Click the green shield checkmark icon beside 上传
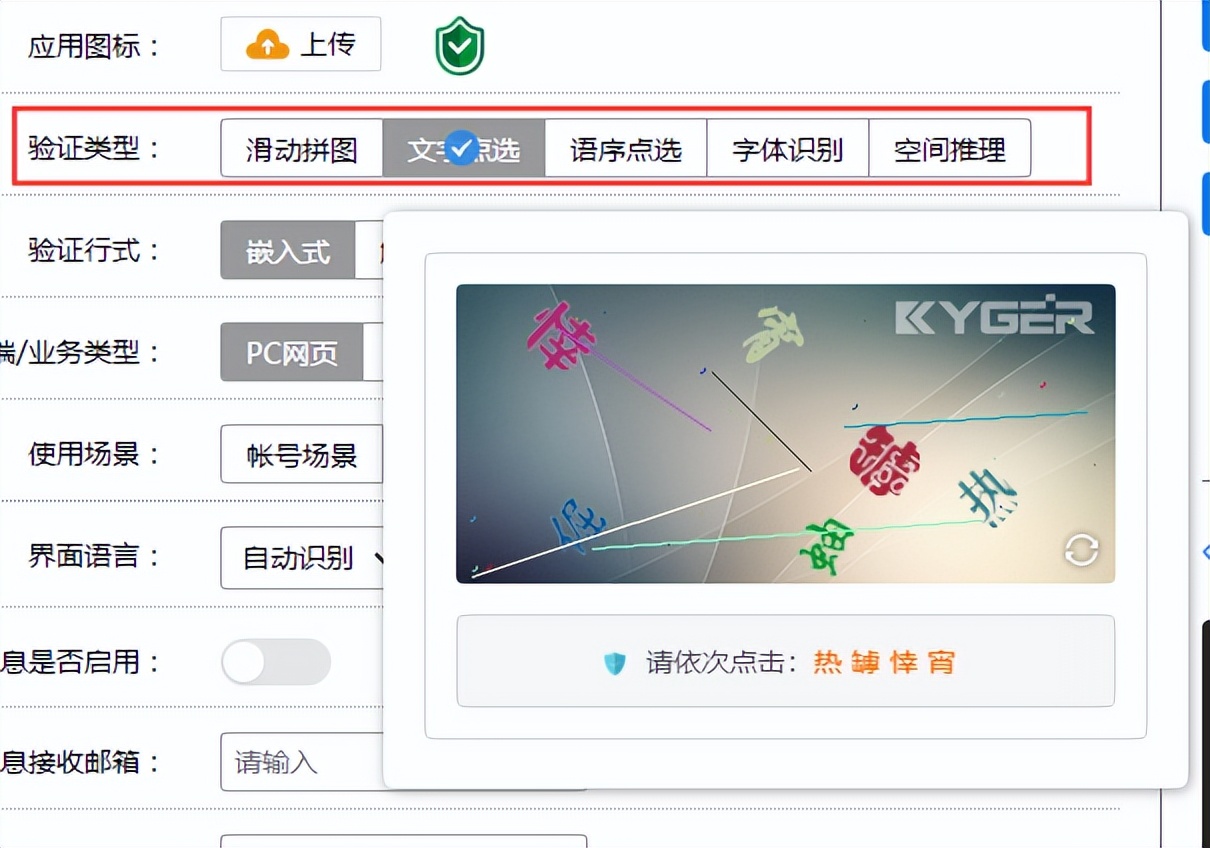 pyautogui.click(x=459, y=43)
